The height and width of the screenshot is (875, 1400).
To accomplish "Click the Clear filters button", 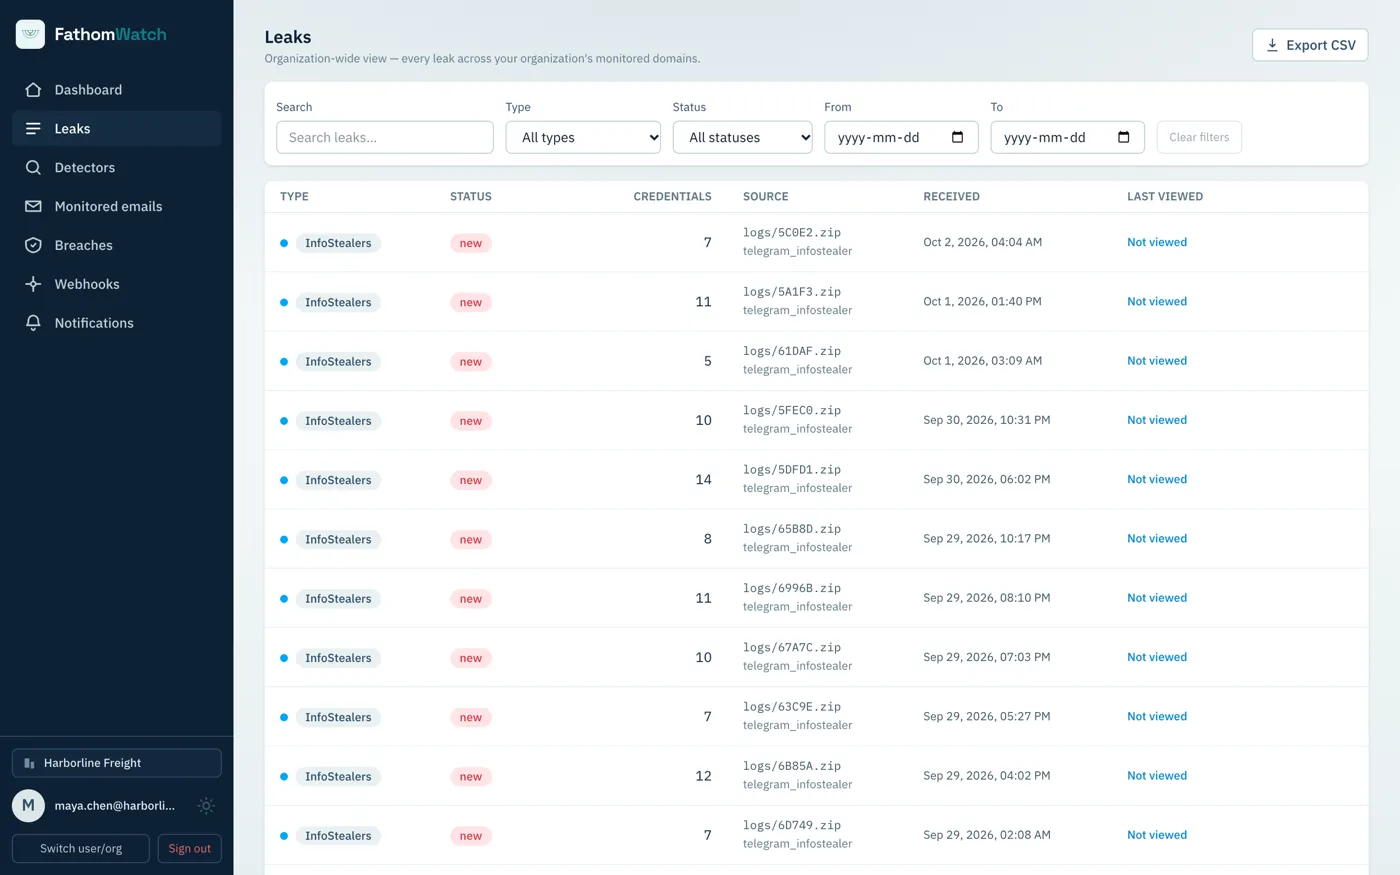I will click(x=1199, y=138).
